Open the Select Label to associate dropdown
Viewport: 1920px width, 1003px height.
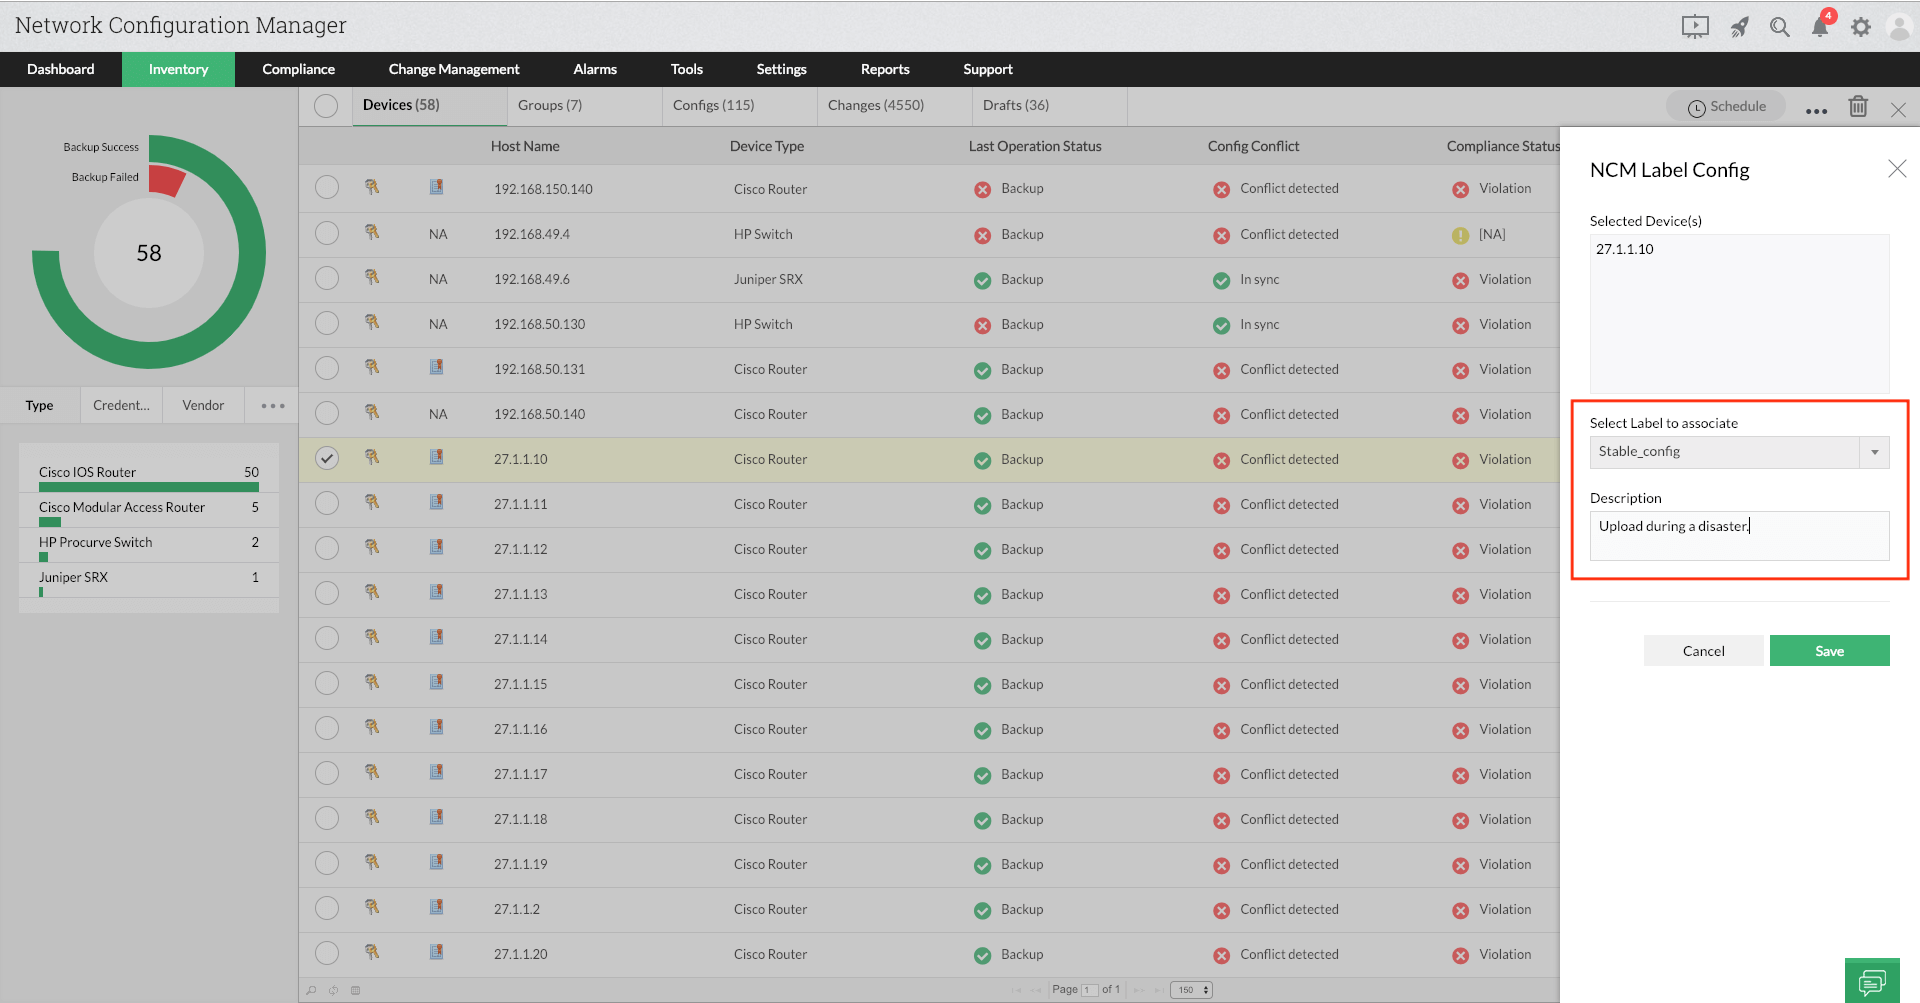[x=1873, y=451]
